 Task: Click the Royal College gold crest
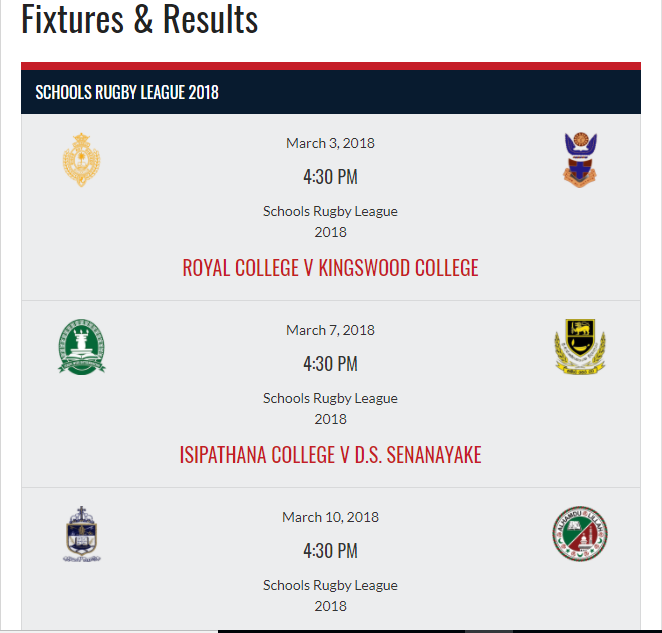click(x=81, y=160)
